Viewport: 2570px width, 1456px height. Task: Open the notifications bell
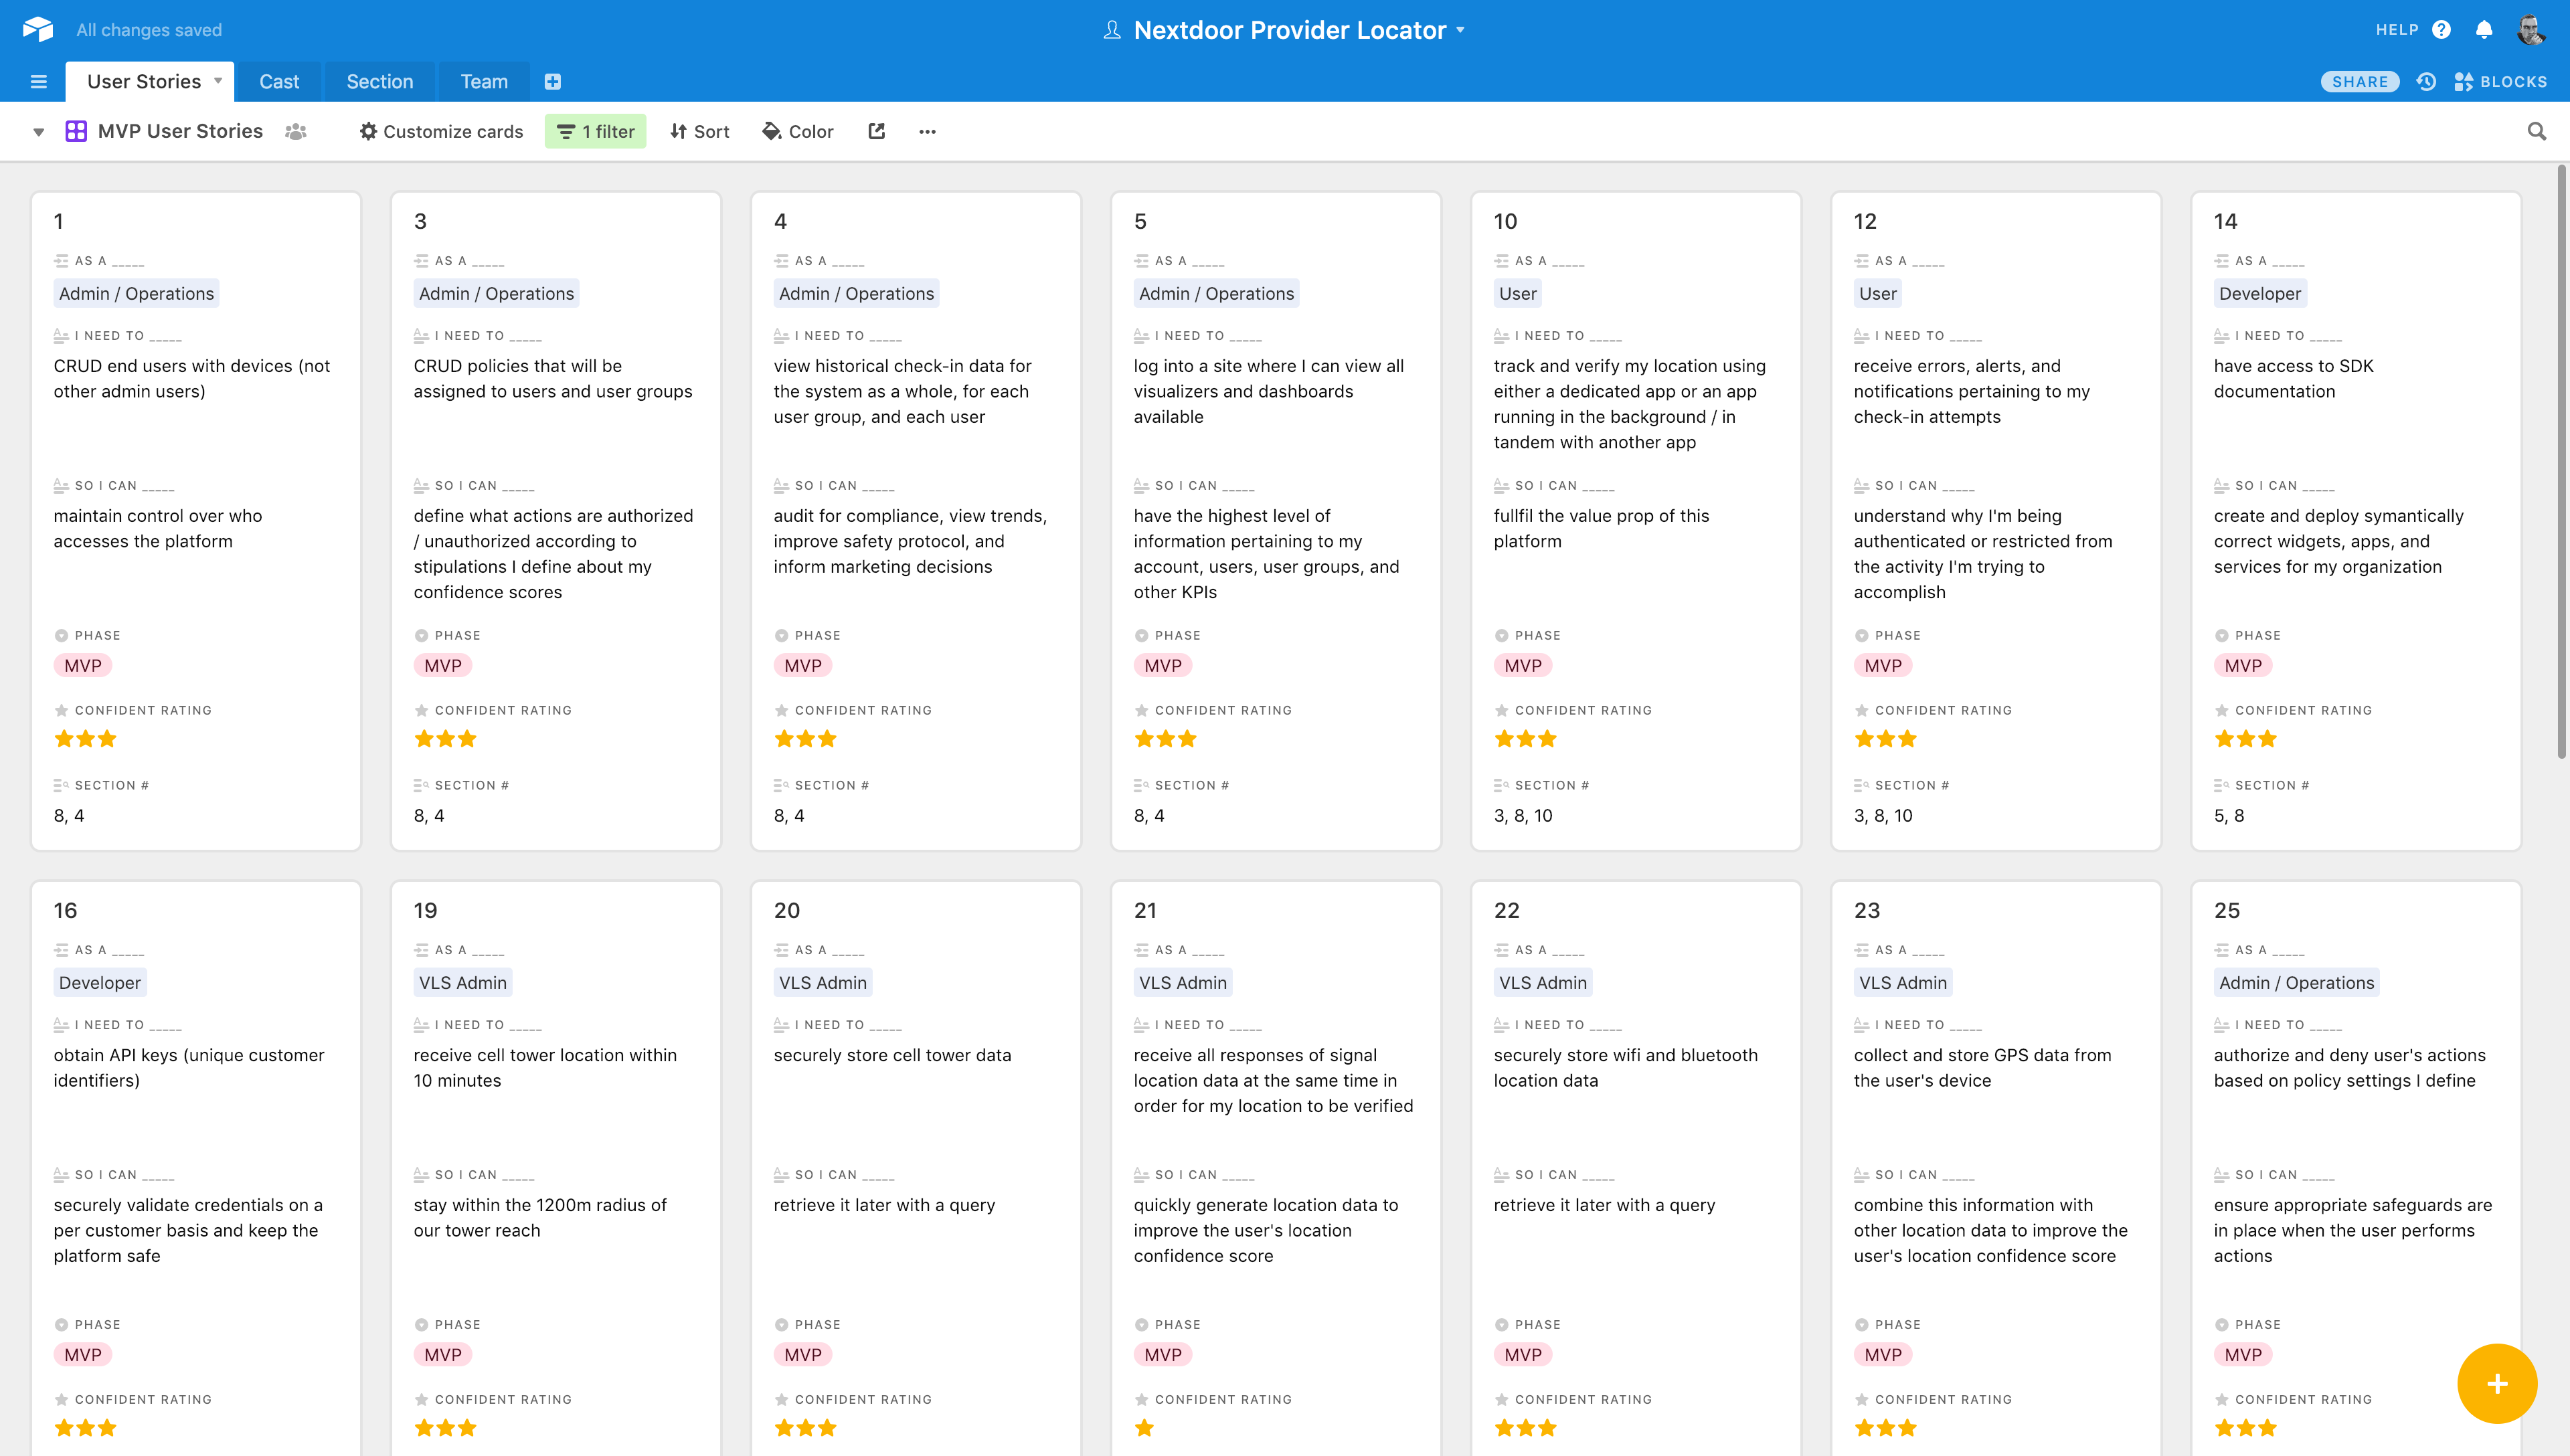click(x=2484, y=29)
